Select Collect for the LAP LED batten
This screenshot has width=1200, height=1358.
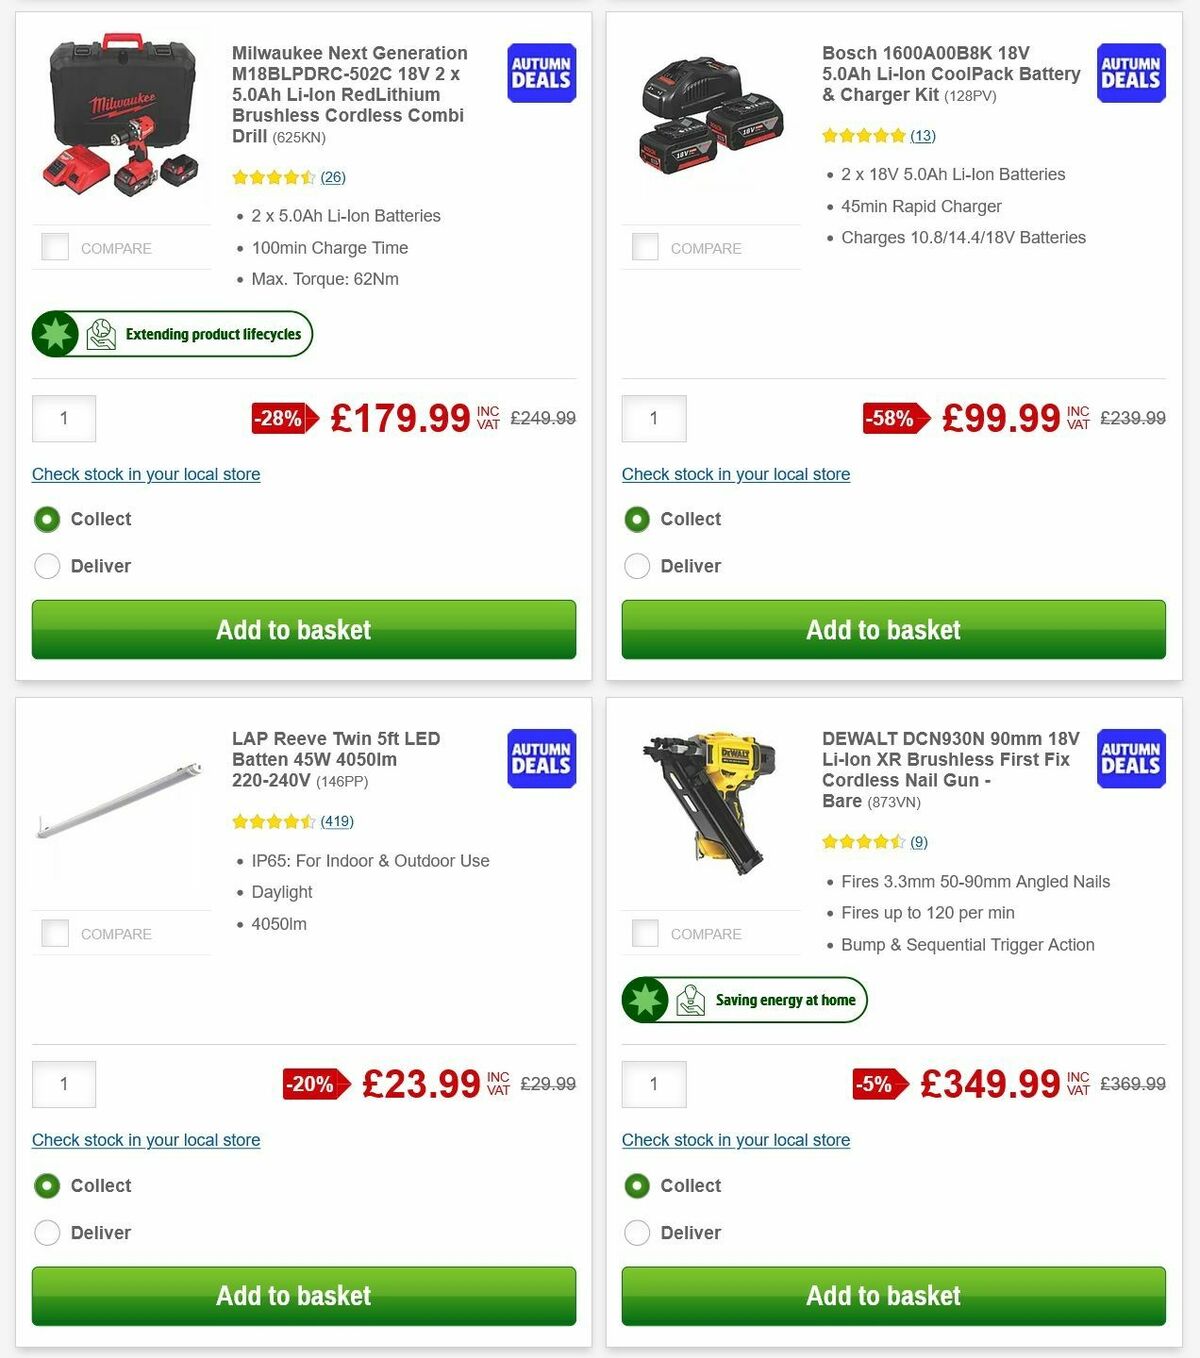click(x=47, y=1186)
